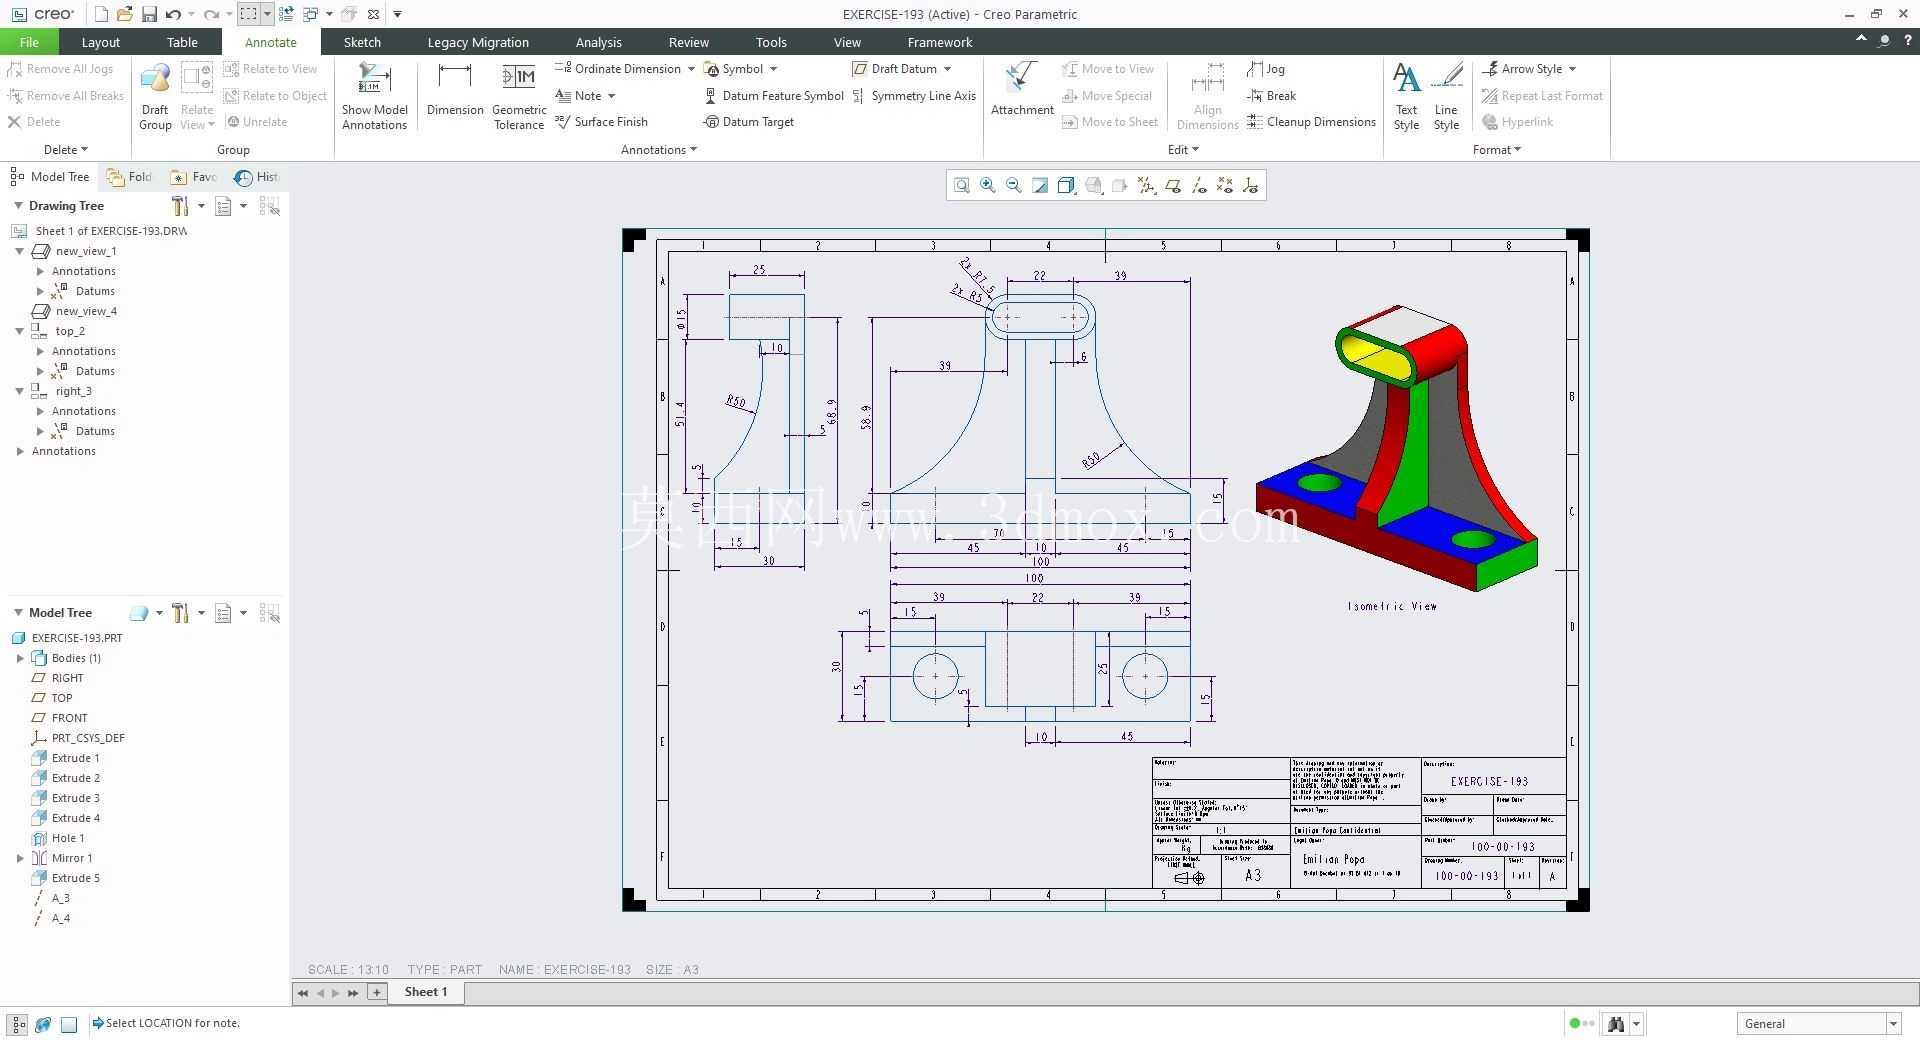Switch to the Table tab
Screen dimensions: 1920x1040
182,42
